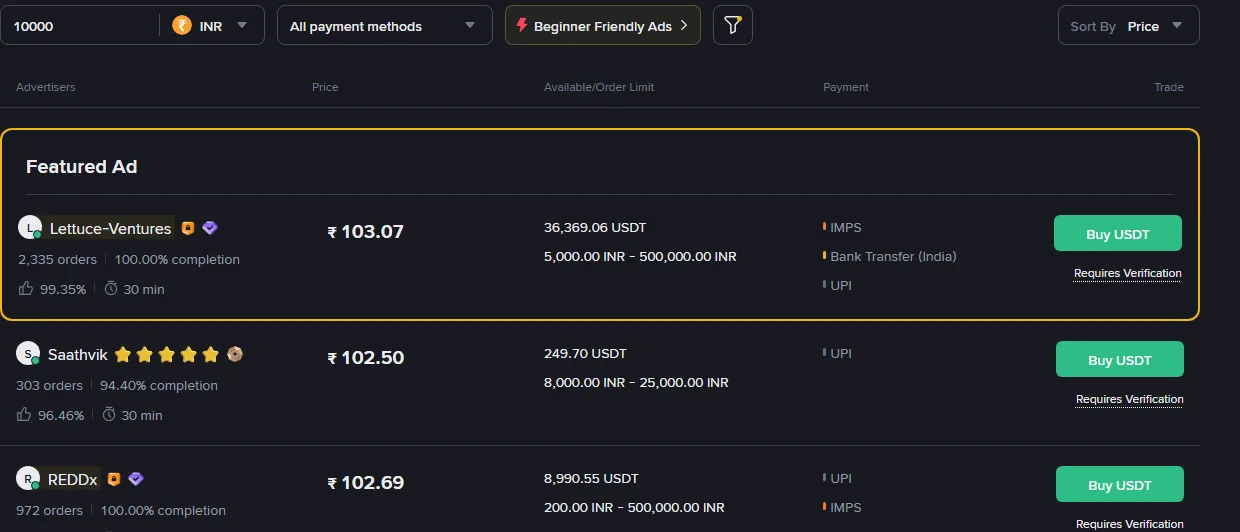Click the Lettuce-Ventures advertiser name
Image resolution: width=1240 pixels, height=532 pixels.
click(x=111, y=229)
